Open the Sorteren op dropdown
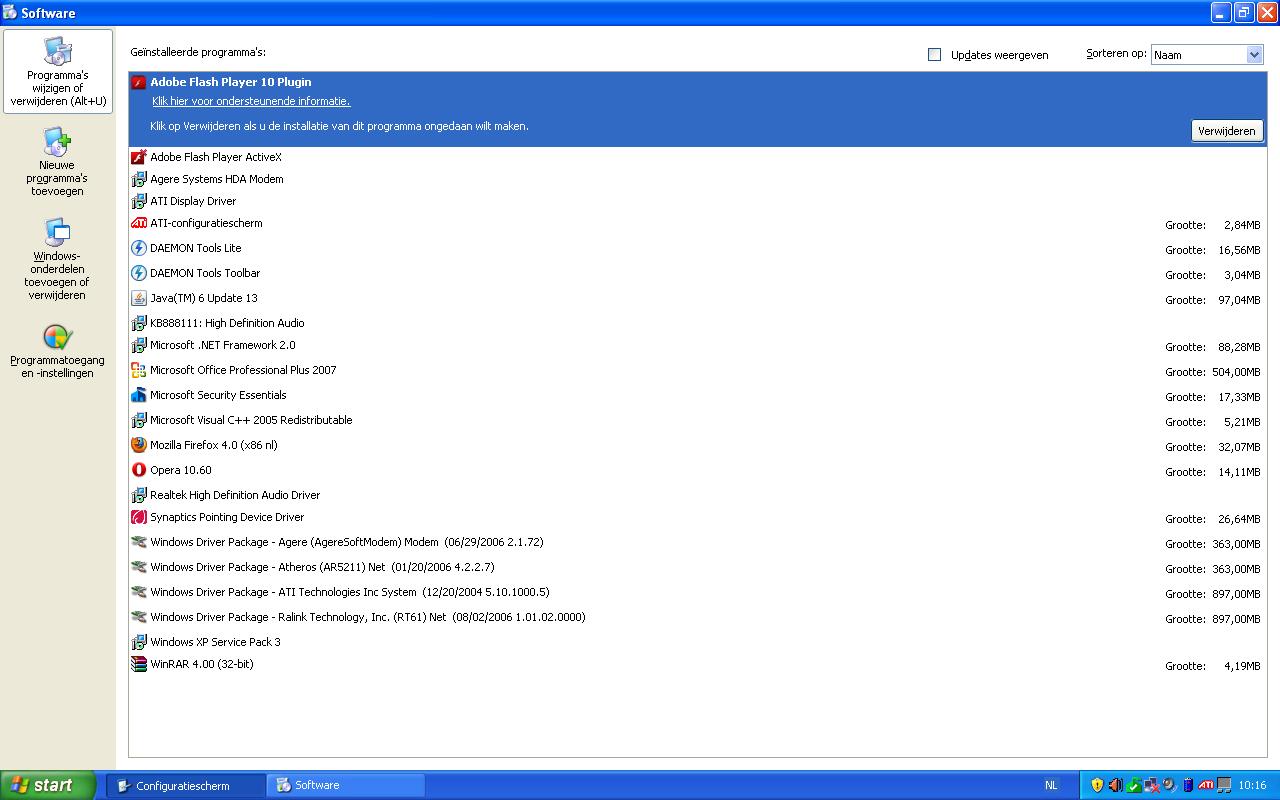 pos(1207,55)
